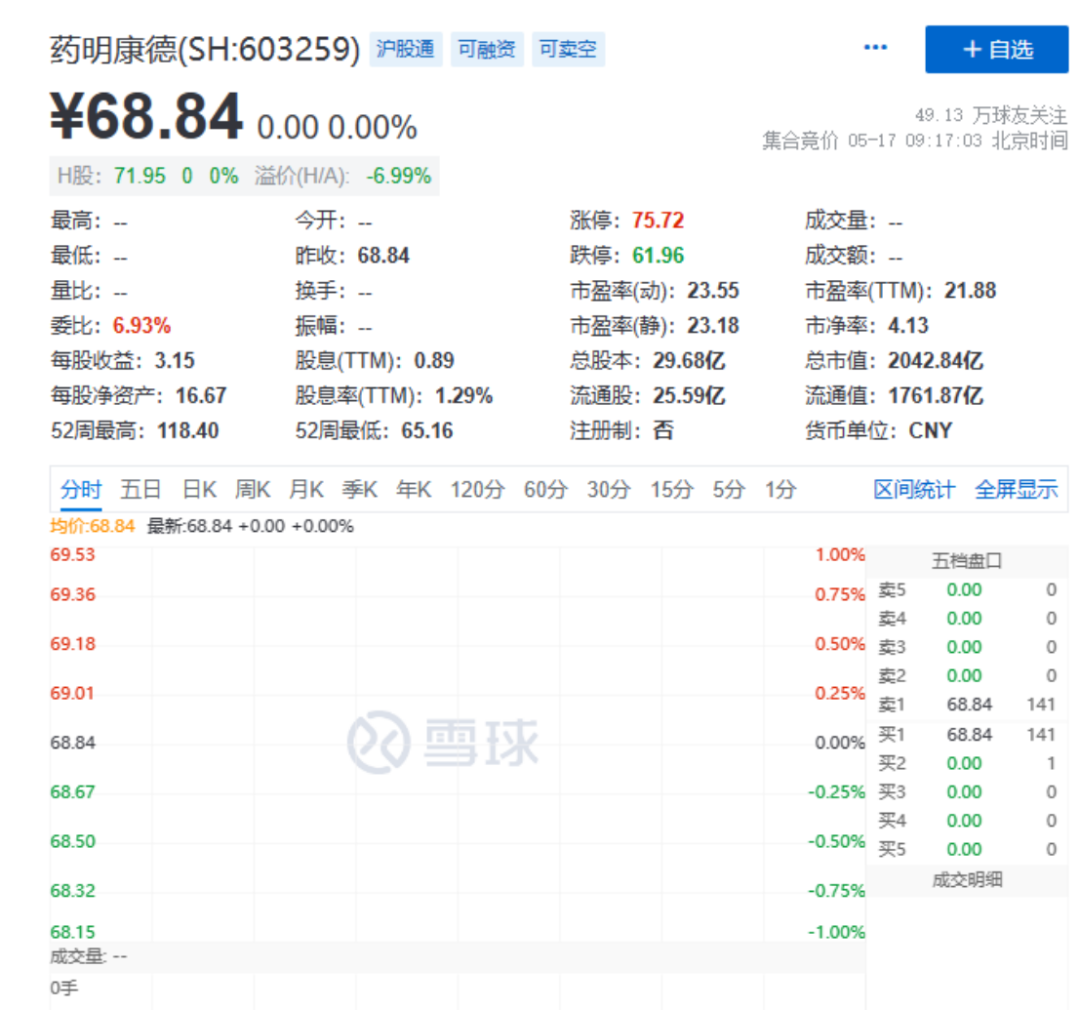
Task: Open 区间统计 range statistics
Action: (x=914, y=490)
